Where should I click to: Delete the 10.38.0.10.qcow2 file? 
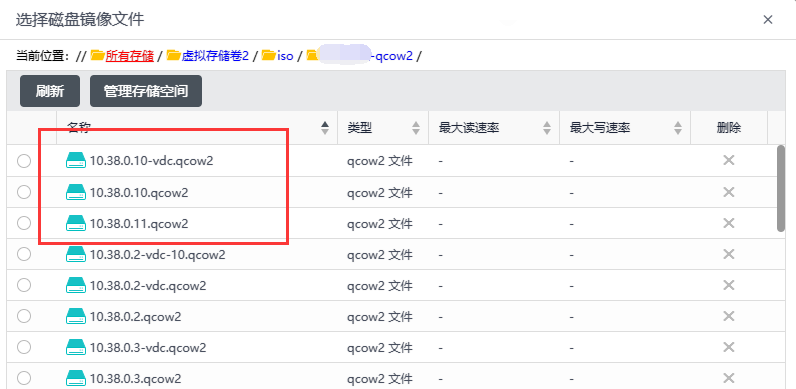pos(728,192)
